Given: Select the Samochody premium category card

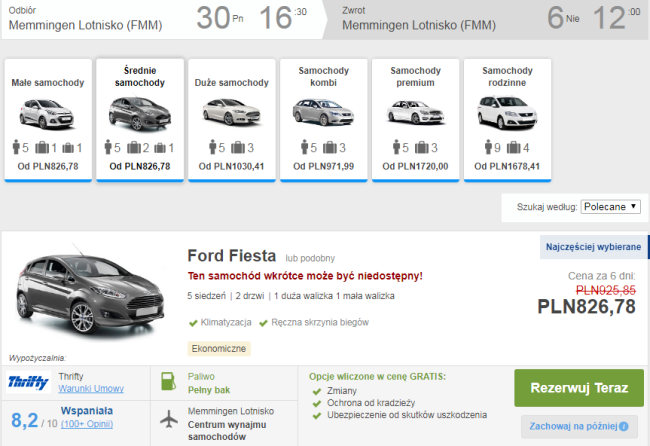Looking at the screenshot, I should [x=415, y=120].
